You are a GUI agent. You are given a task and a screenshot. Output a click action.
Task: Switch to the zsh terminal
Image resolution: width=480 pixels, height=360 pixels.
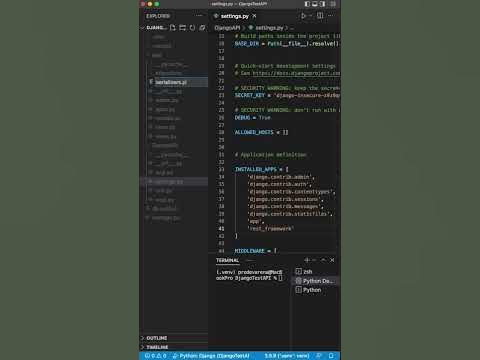coord(315,272)
